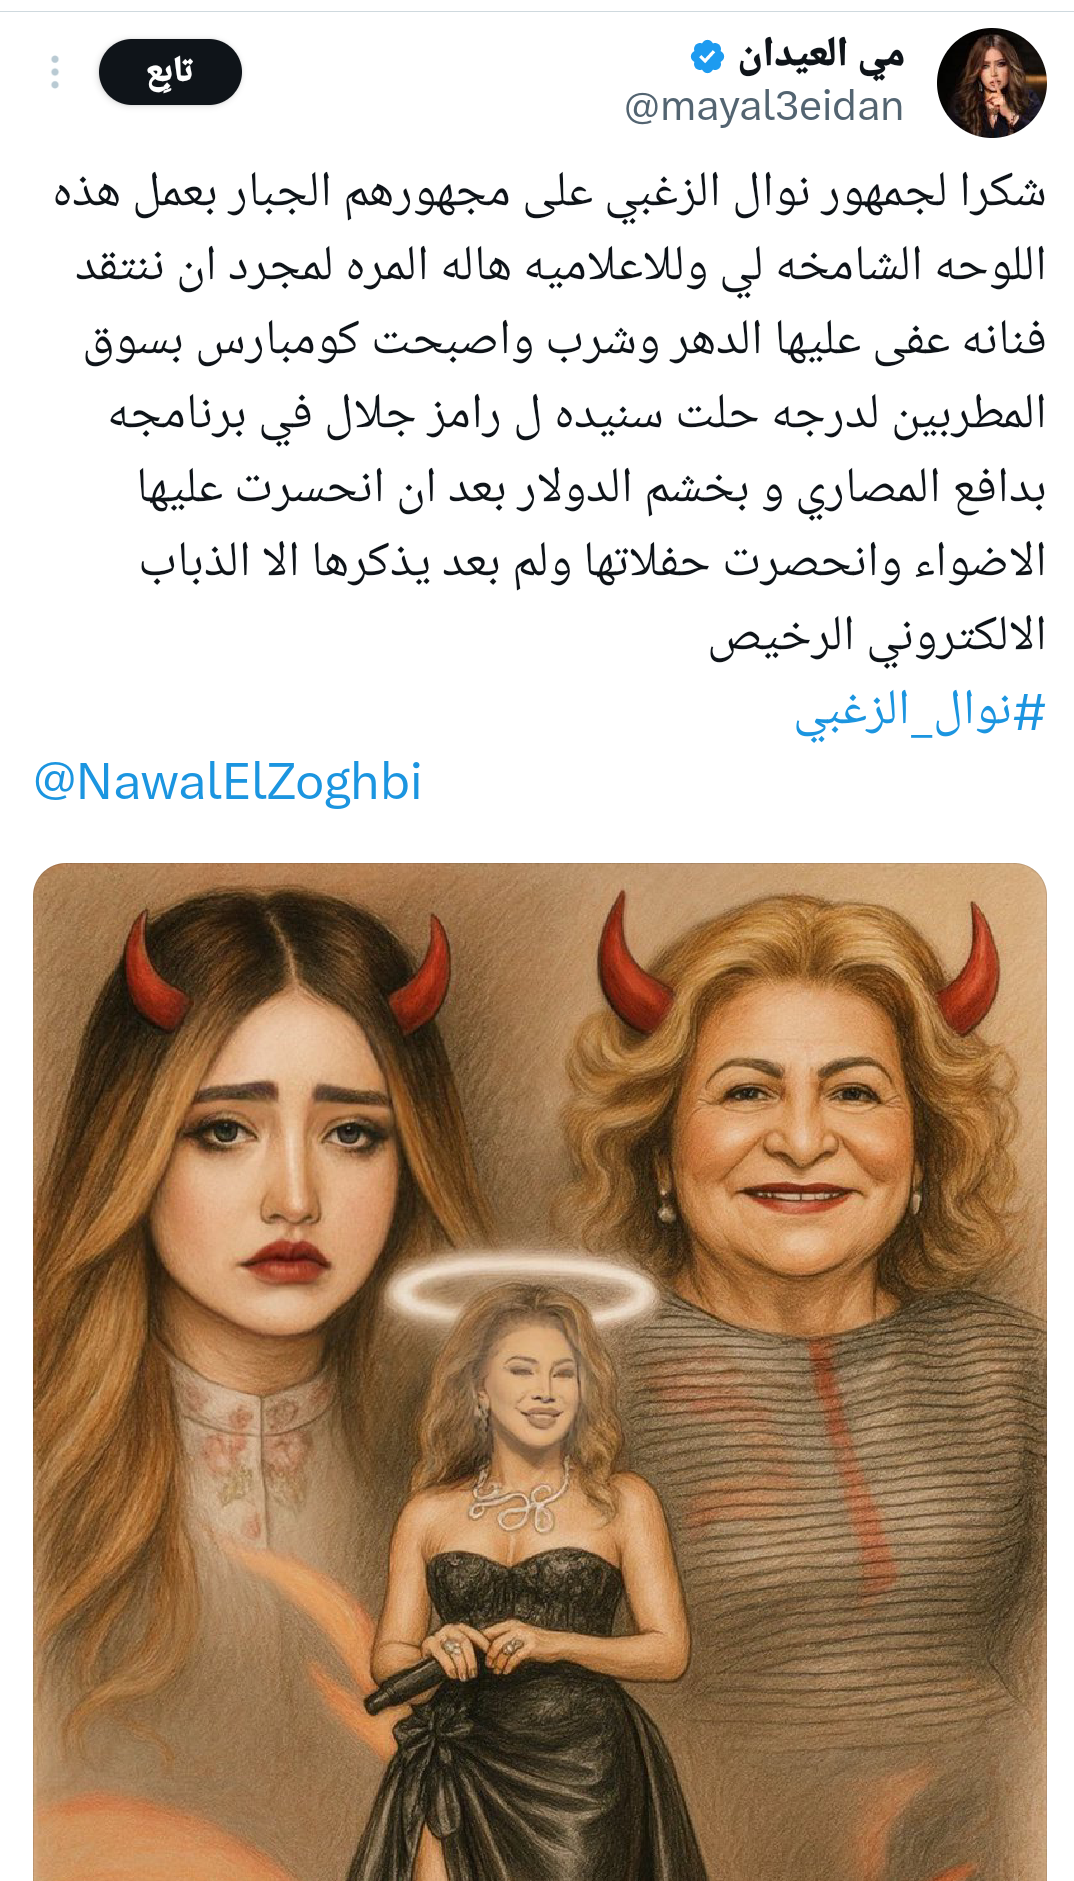Click the tweet line starting with فنانه عفى

click(x=565, y=340)
